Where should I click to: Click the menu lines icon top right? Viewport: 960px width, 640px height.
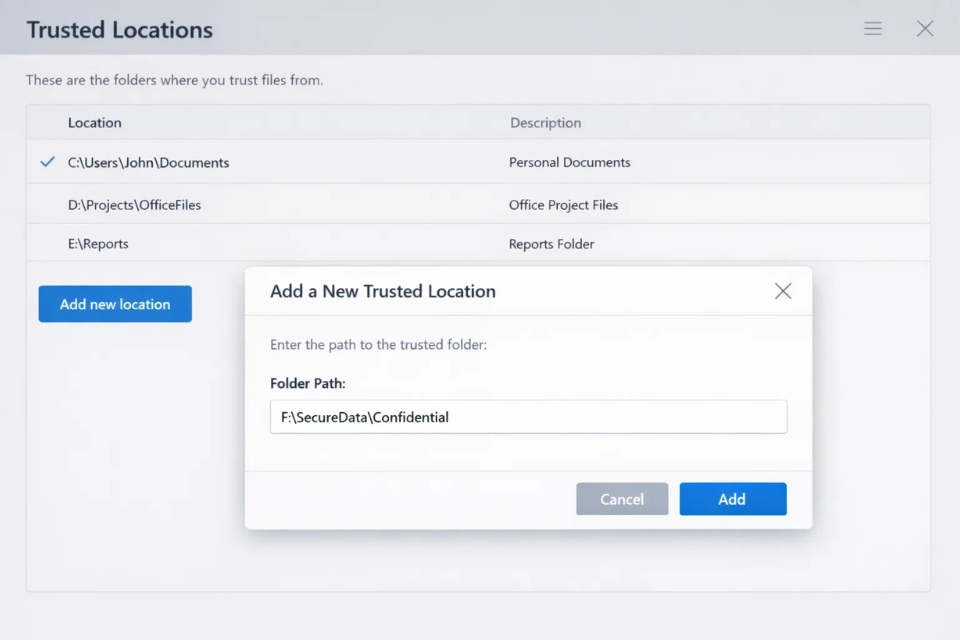(x=873, y=28)
